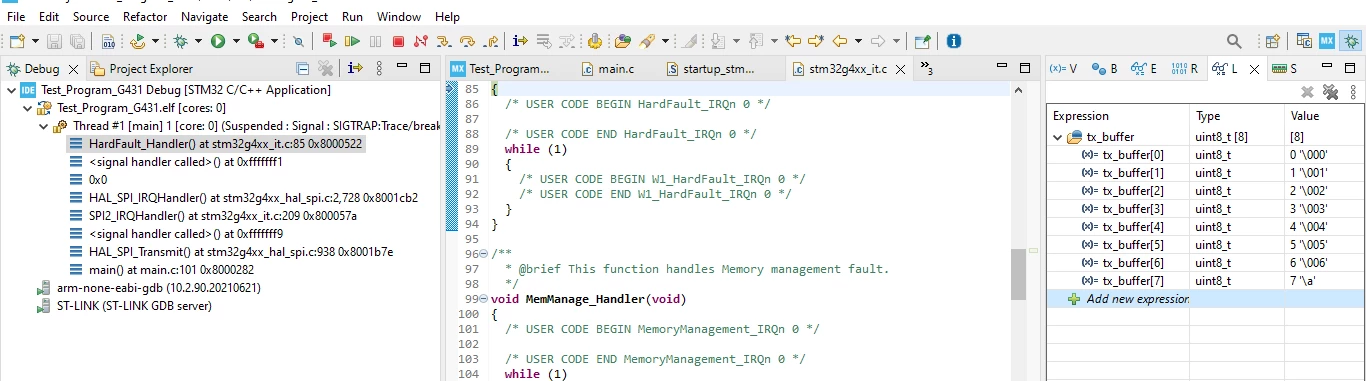Click the Terminate and Relaunch icon
The image size is (1366, 381).
coord(329,41)
